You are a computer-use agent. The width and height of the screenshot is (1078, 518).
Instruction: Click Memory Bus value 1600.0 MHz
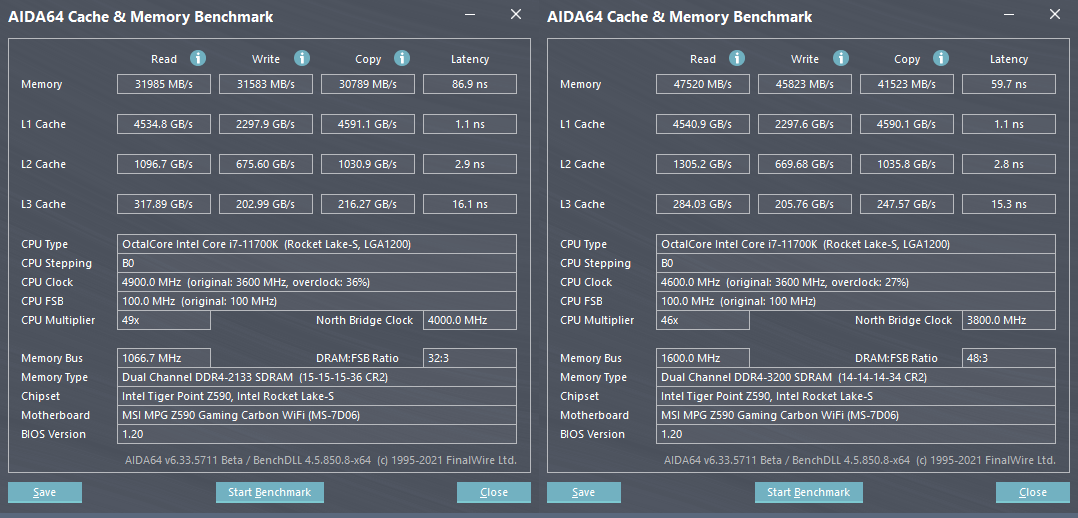pyautogui.click(x=703, y=358)
